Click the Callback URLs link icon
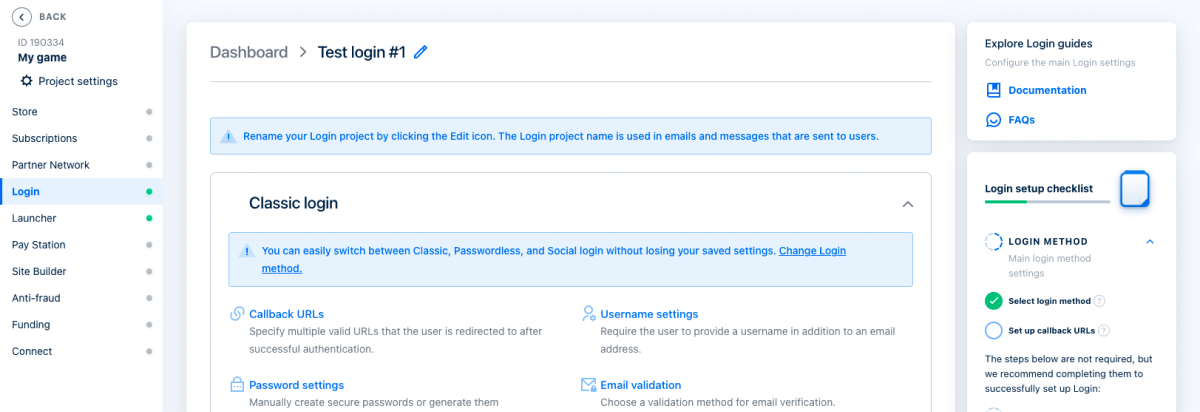This screenshot has width=1200, height=412. pos(237,314)
